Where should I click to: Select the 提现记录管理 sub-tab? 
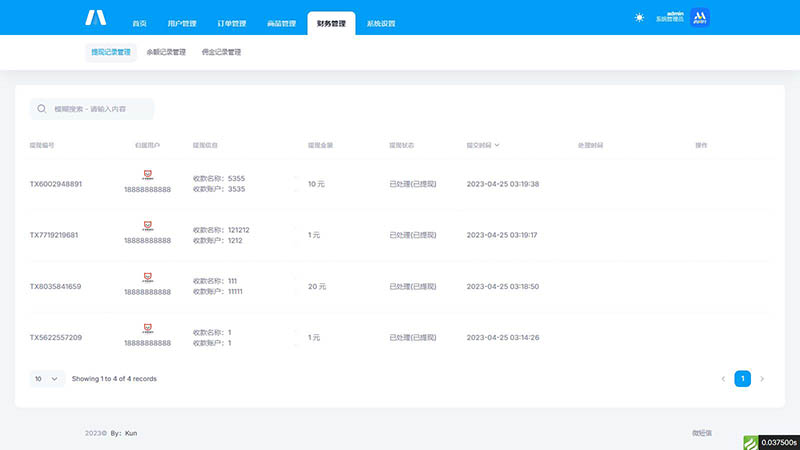coord(111,52)
